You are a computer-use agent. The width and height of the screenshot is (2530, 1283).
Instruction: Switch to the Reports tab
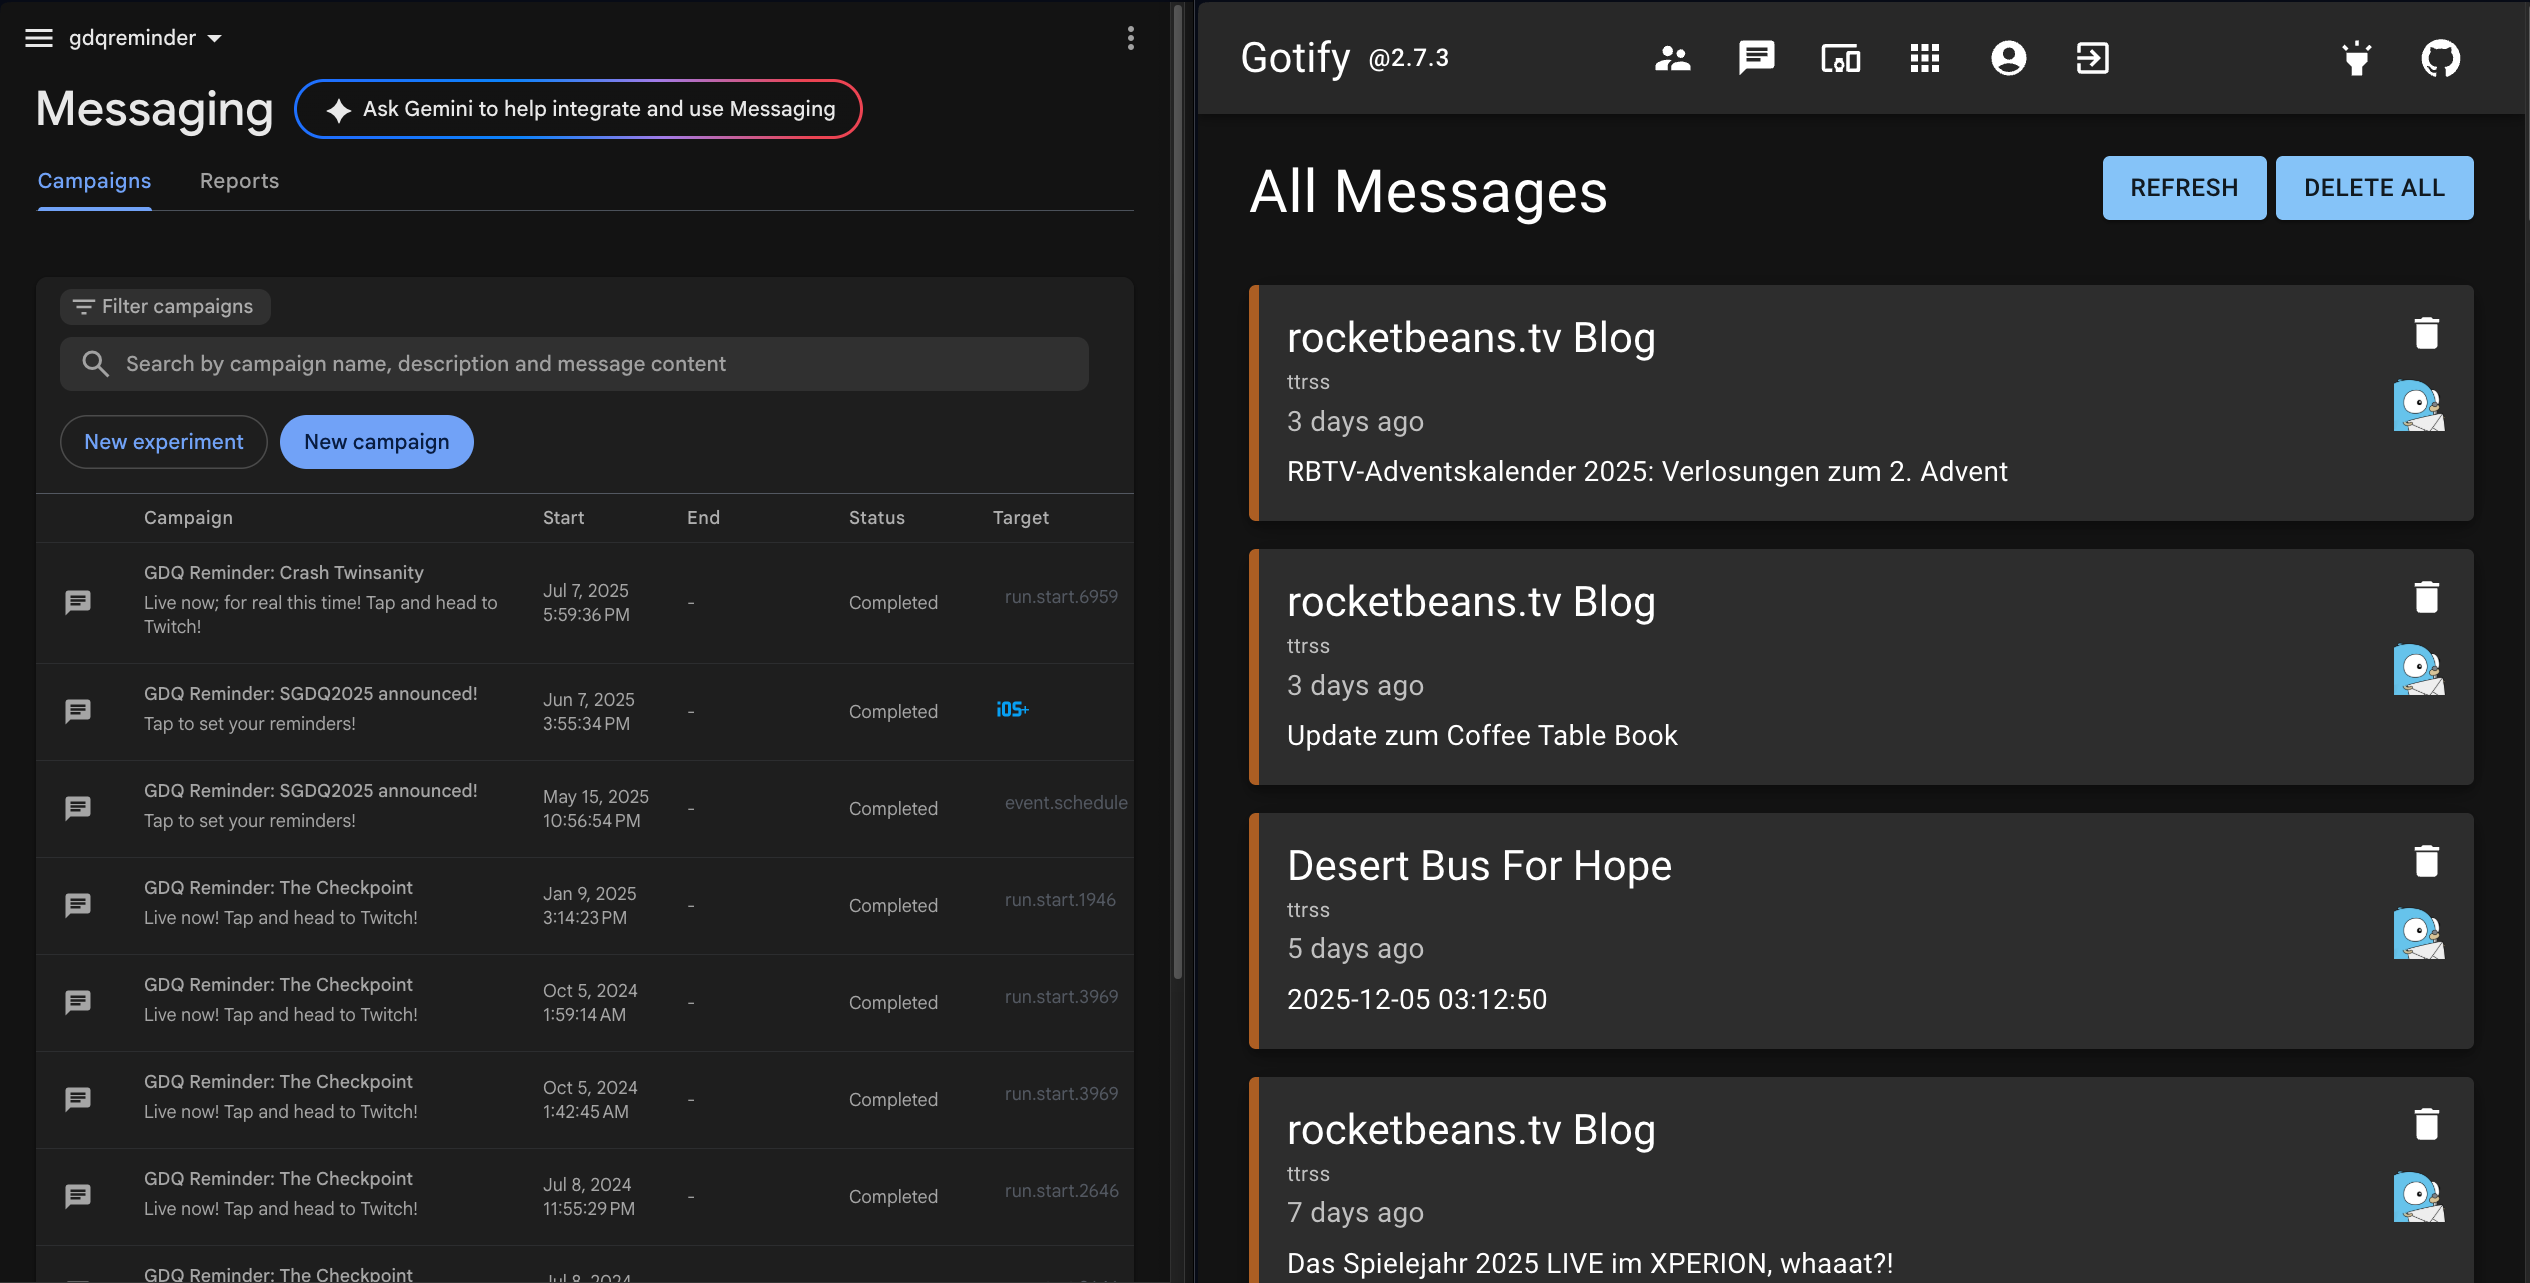[239, 181]
